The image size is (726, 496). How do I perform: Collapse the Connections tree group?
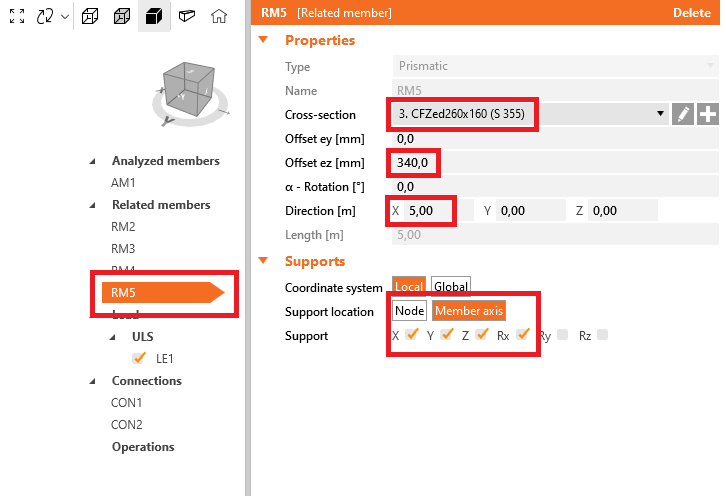pos(93,381)
